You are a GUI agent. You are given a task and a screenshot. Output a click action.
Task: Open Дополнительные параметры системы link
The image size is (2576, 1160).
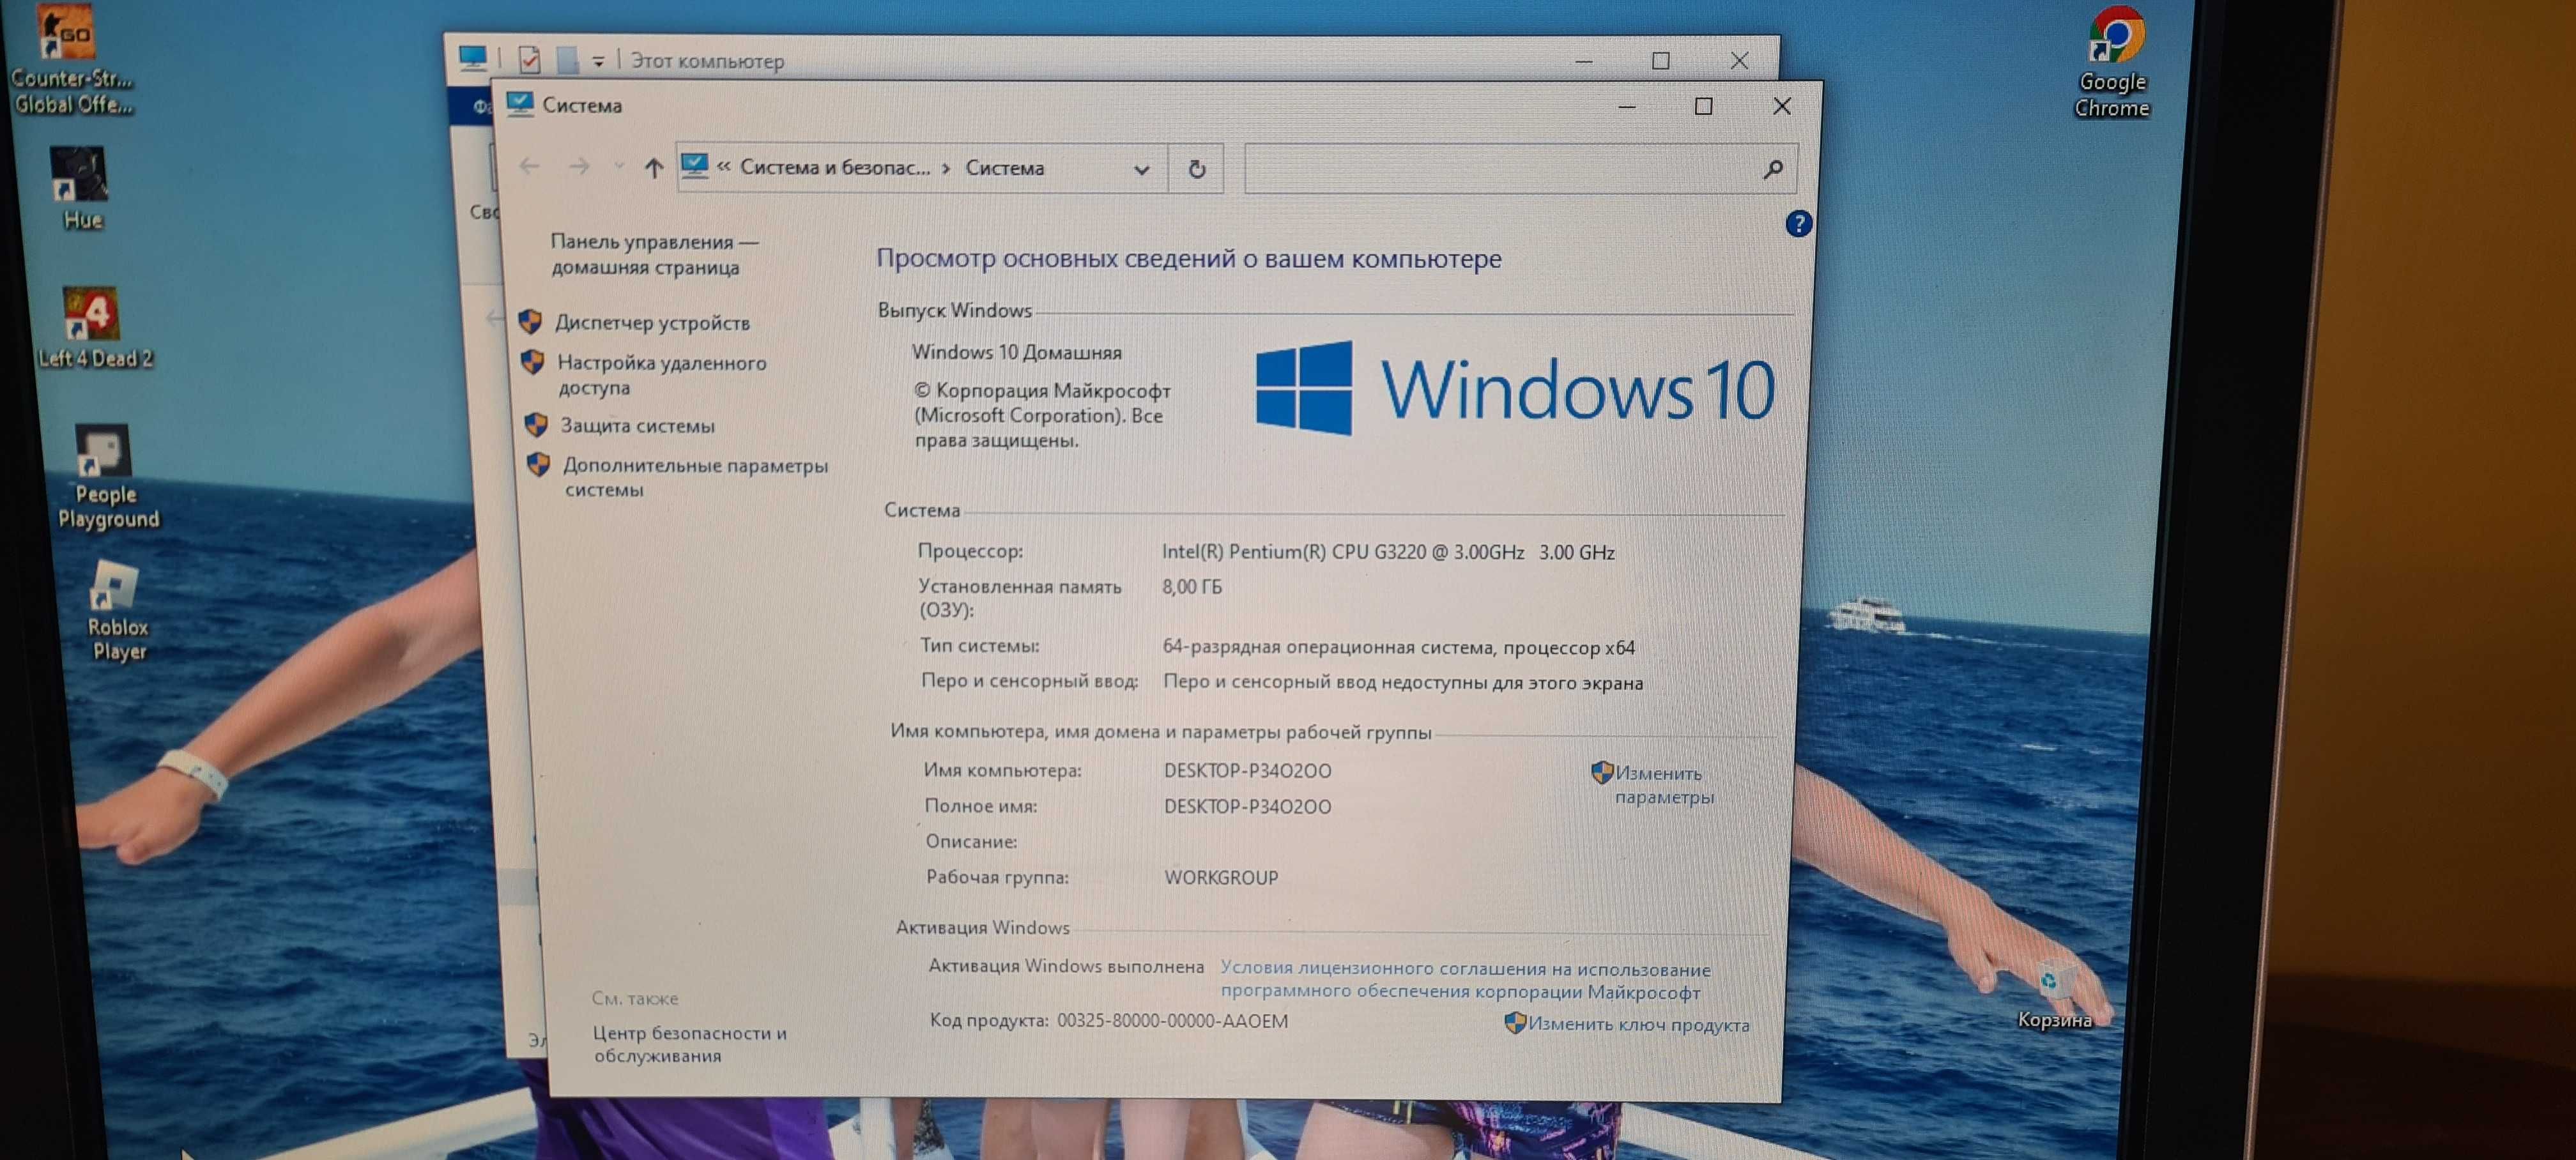[695, 477]
